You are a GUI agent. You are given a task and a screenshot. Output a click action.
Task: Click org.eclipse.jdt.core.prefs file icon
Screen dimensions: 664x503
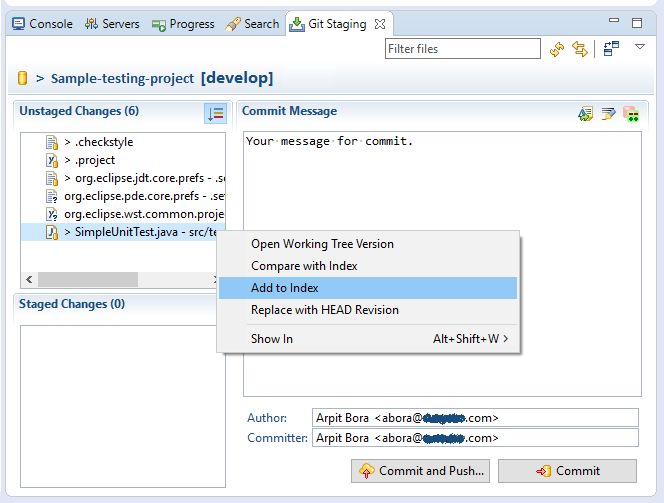pyautogui.click(x=52, y=179)
